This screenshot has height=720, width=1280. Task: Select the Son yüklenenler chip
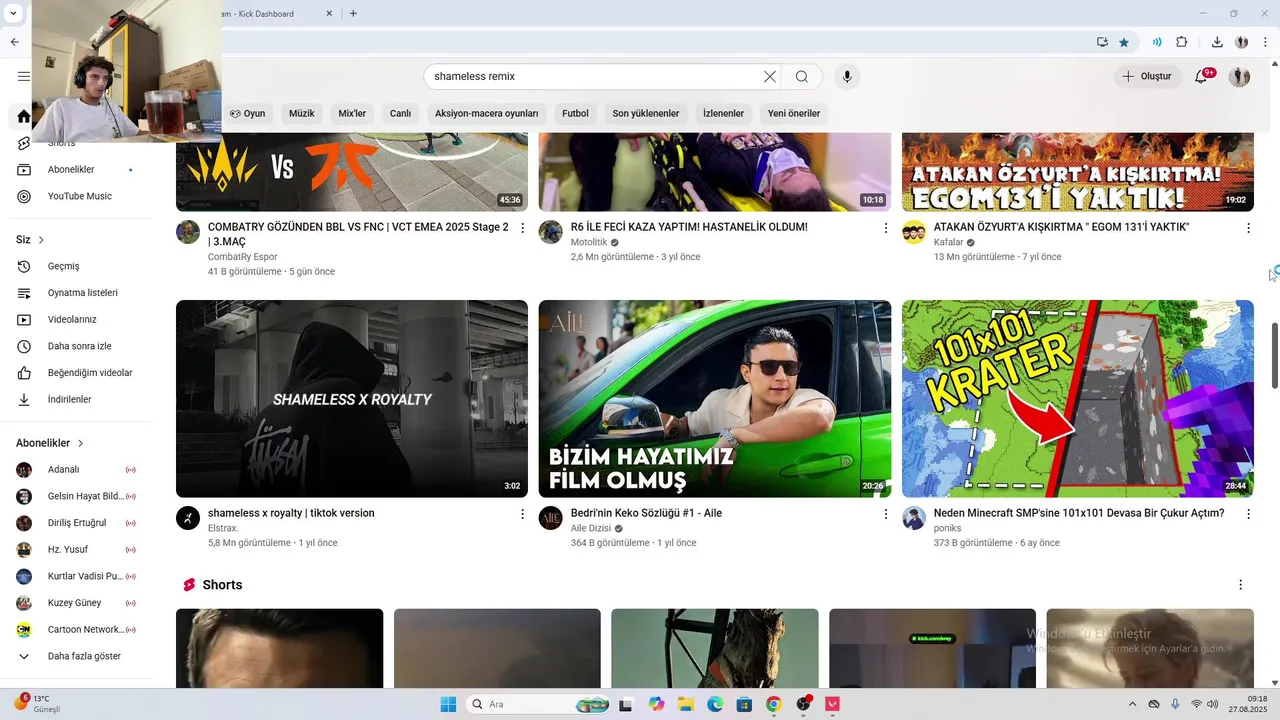click(x=646, y=113)
